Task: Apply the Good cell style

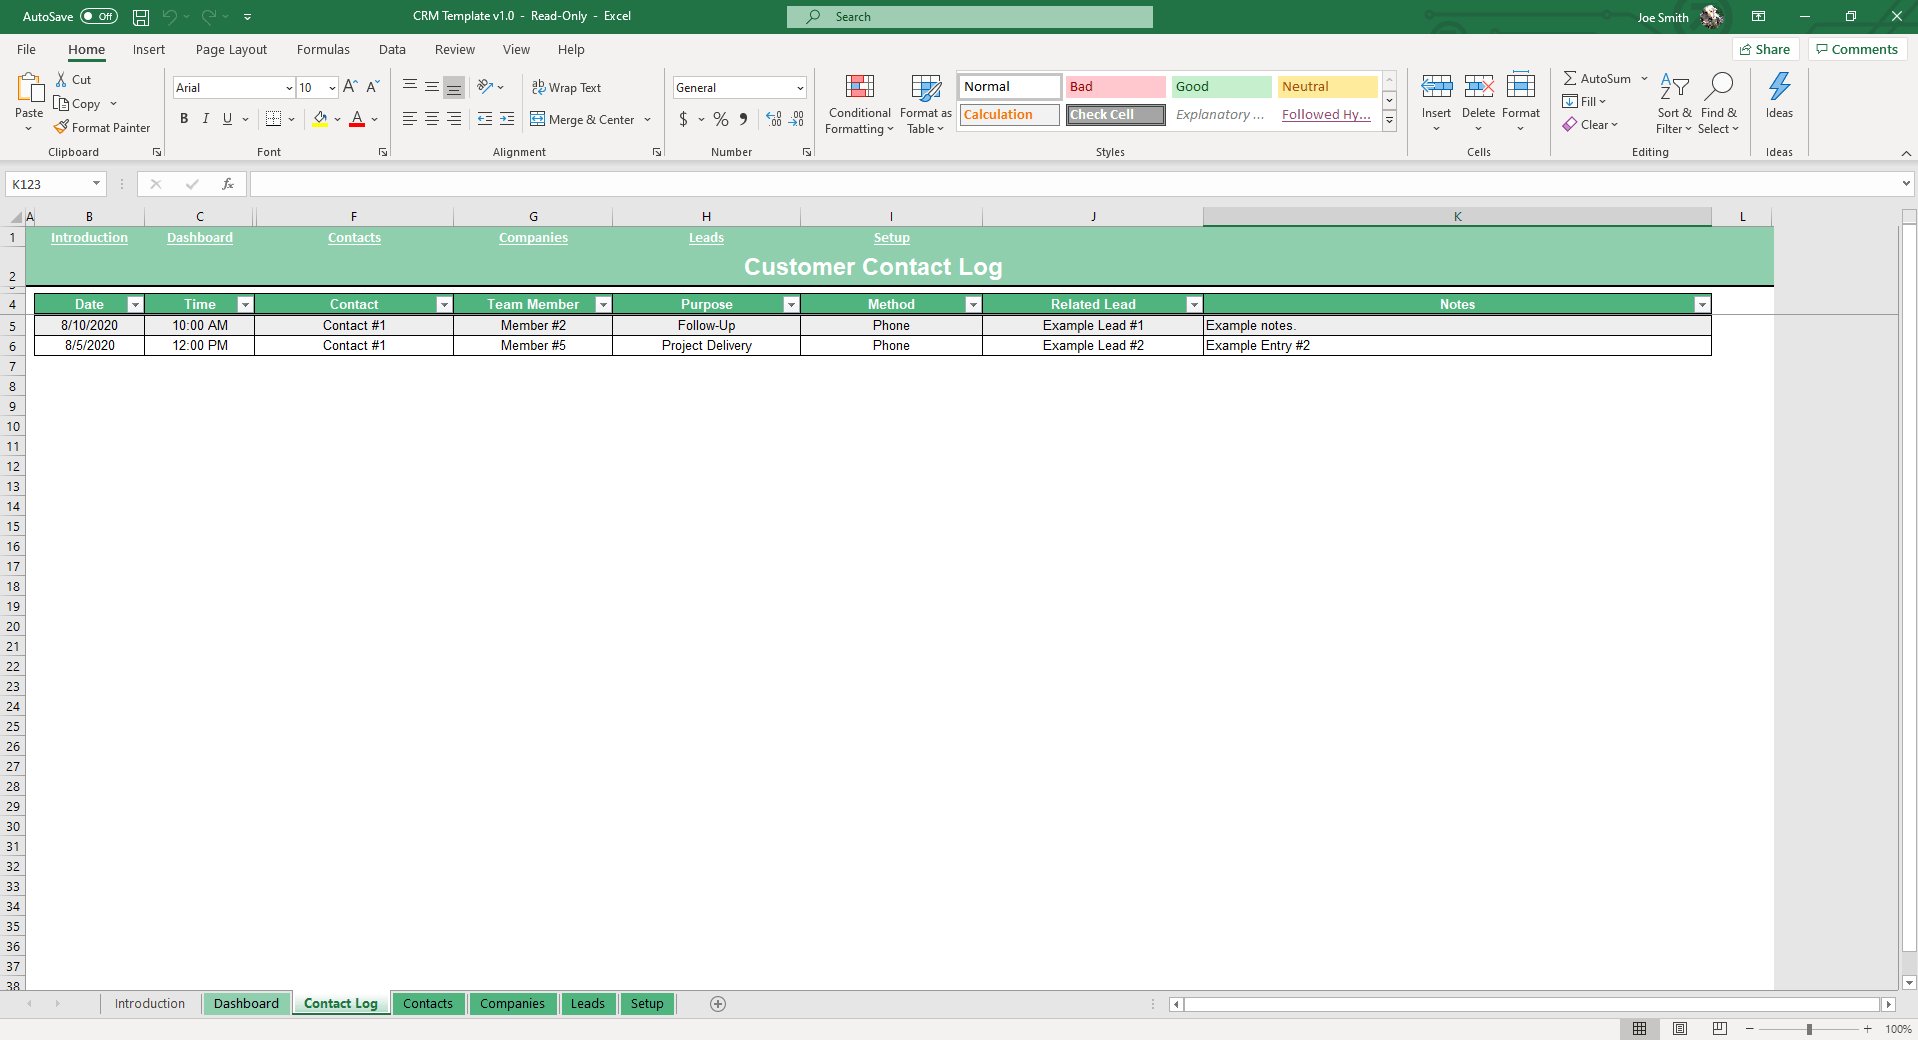Action: (1222, 87)
